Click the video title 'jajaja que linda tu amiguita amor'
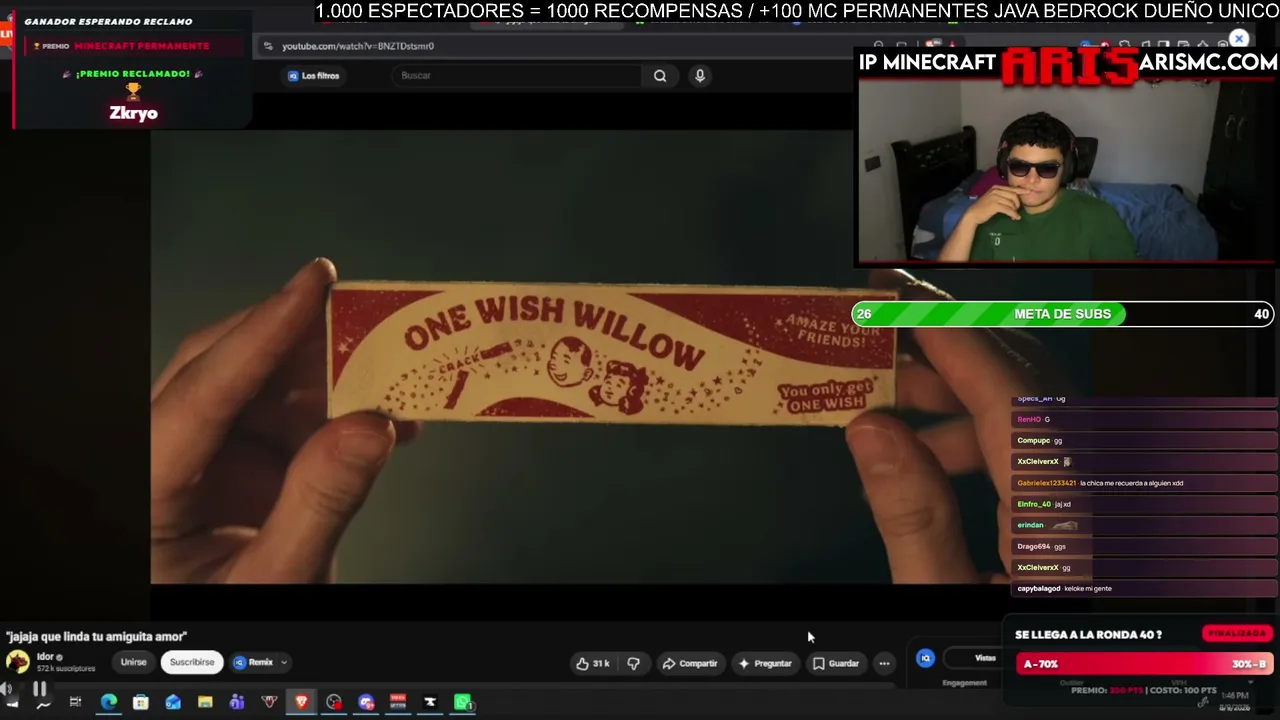The image size is (1280, 720). click(96, 636)
